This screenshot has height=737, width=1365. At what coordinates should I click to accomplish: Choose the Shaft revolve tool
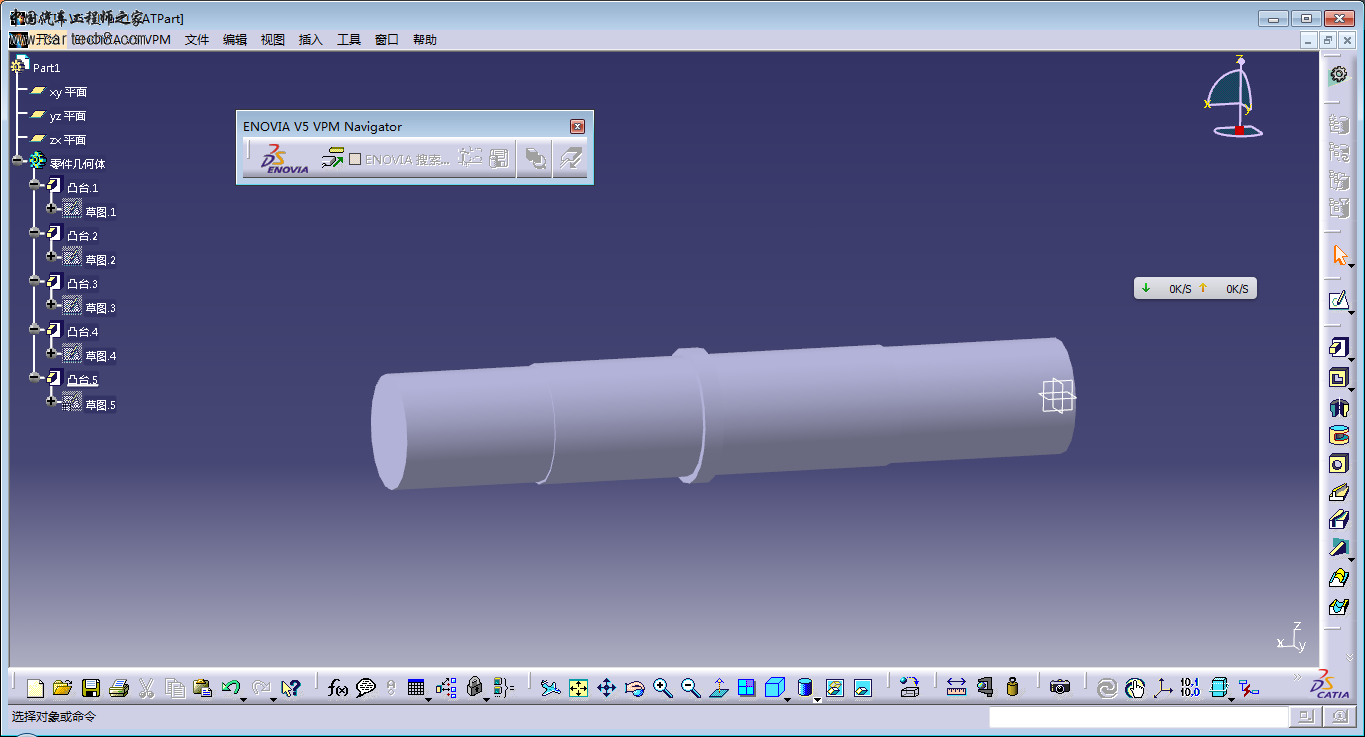coord(1338,407)
